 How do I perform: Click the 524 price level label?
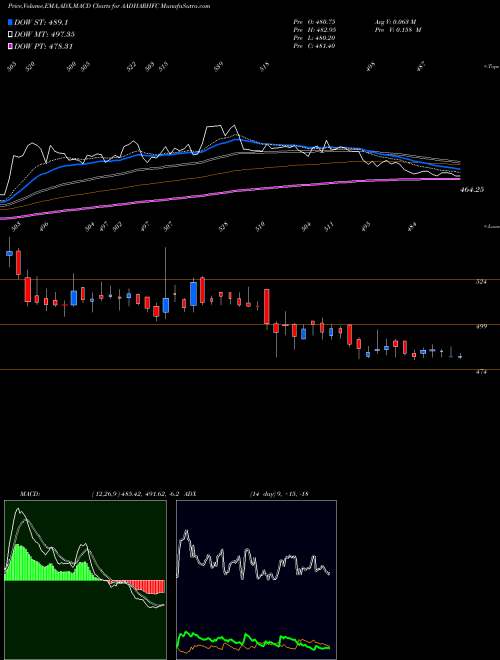(481, 282)
